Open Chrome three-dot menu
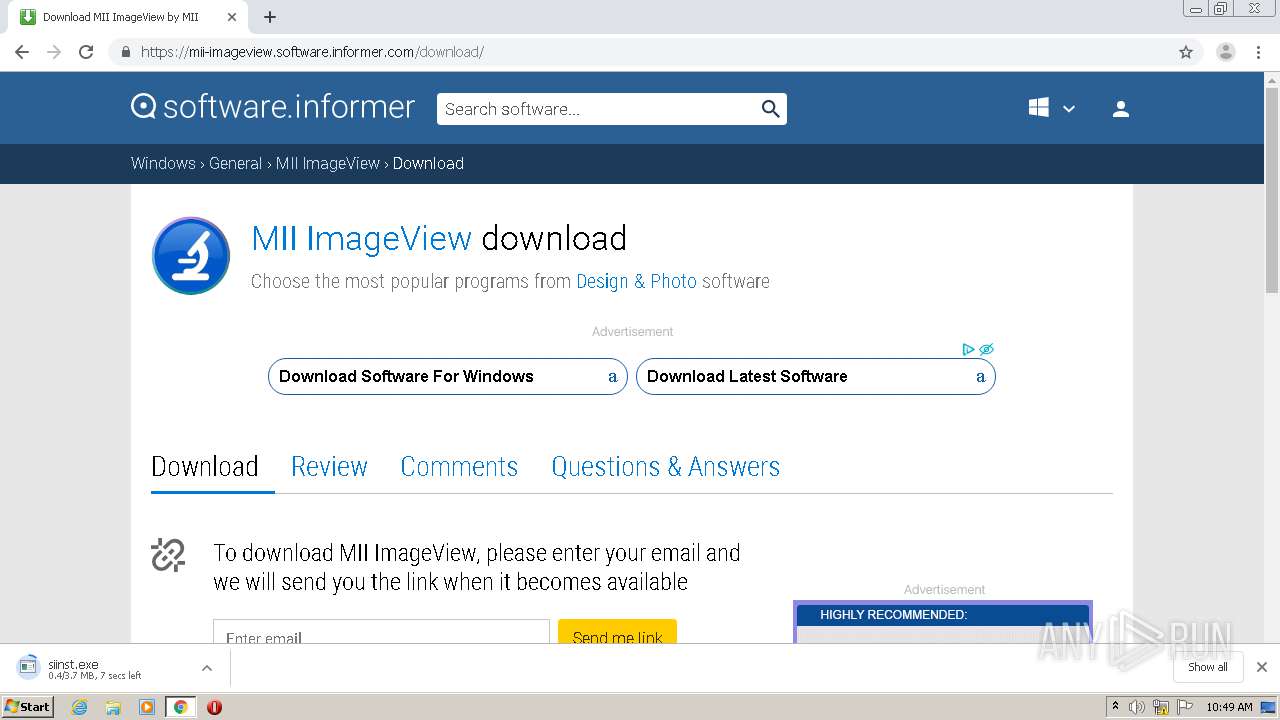 click(x=1259, y=52)
